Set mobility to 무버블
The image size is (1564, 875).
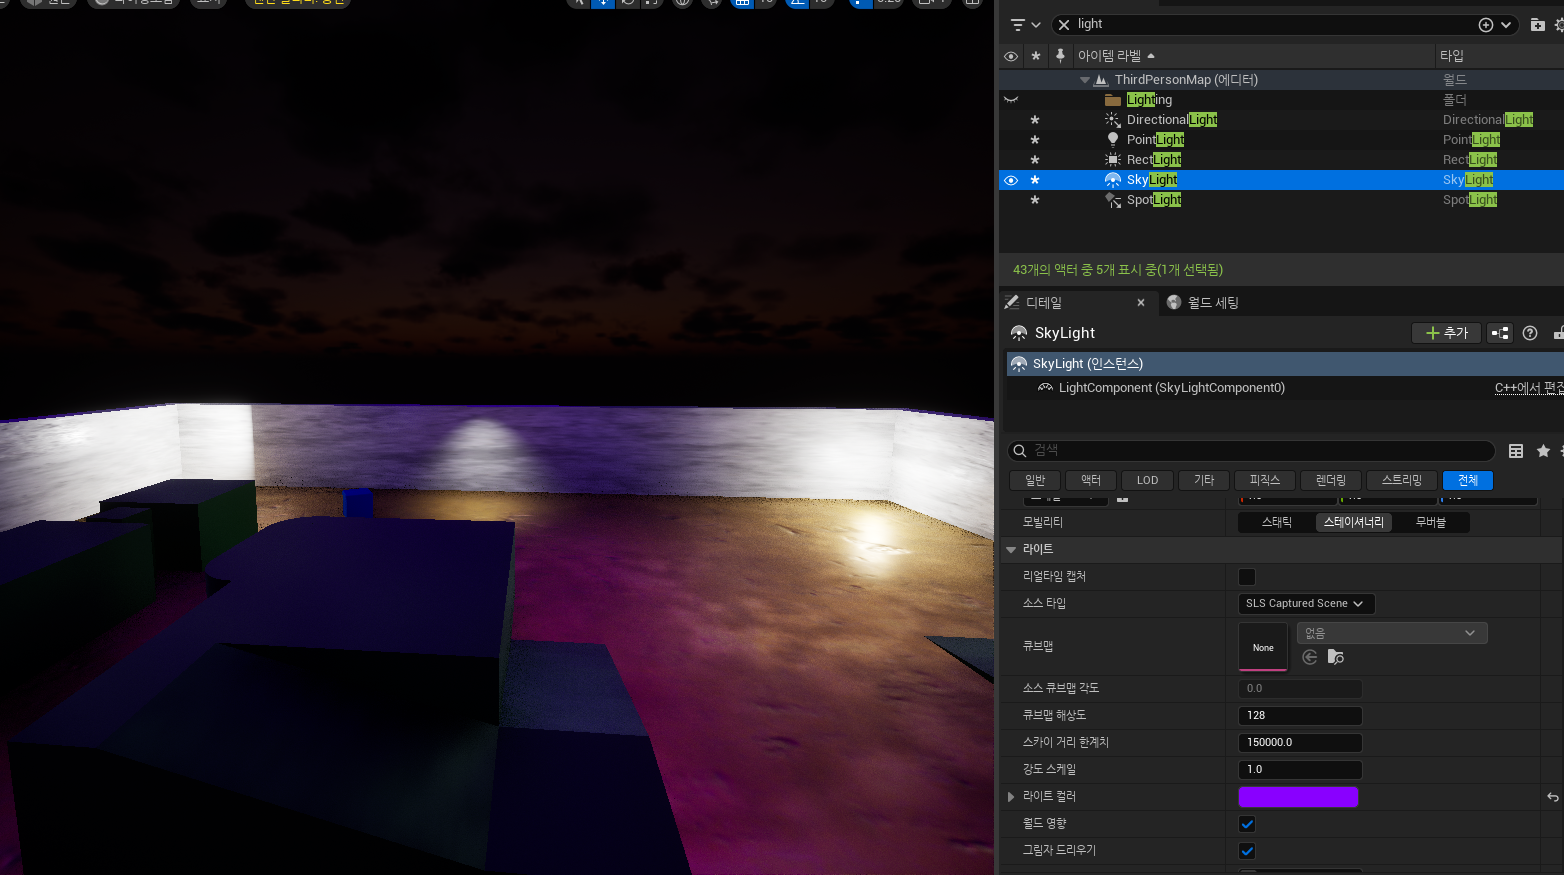pyautogui.click(x=1431, y=522)
